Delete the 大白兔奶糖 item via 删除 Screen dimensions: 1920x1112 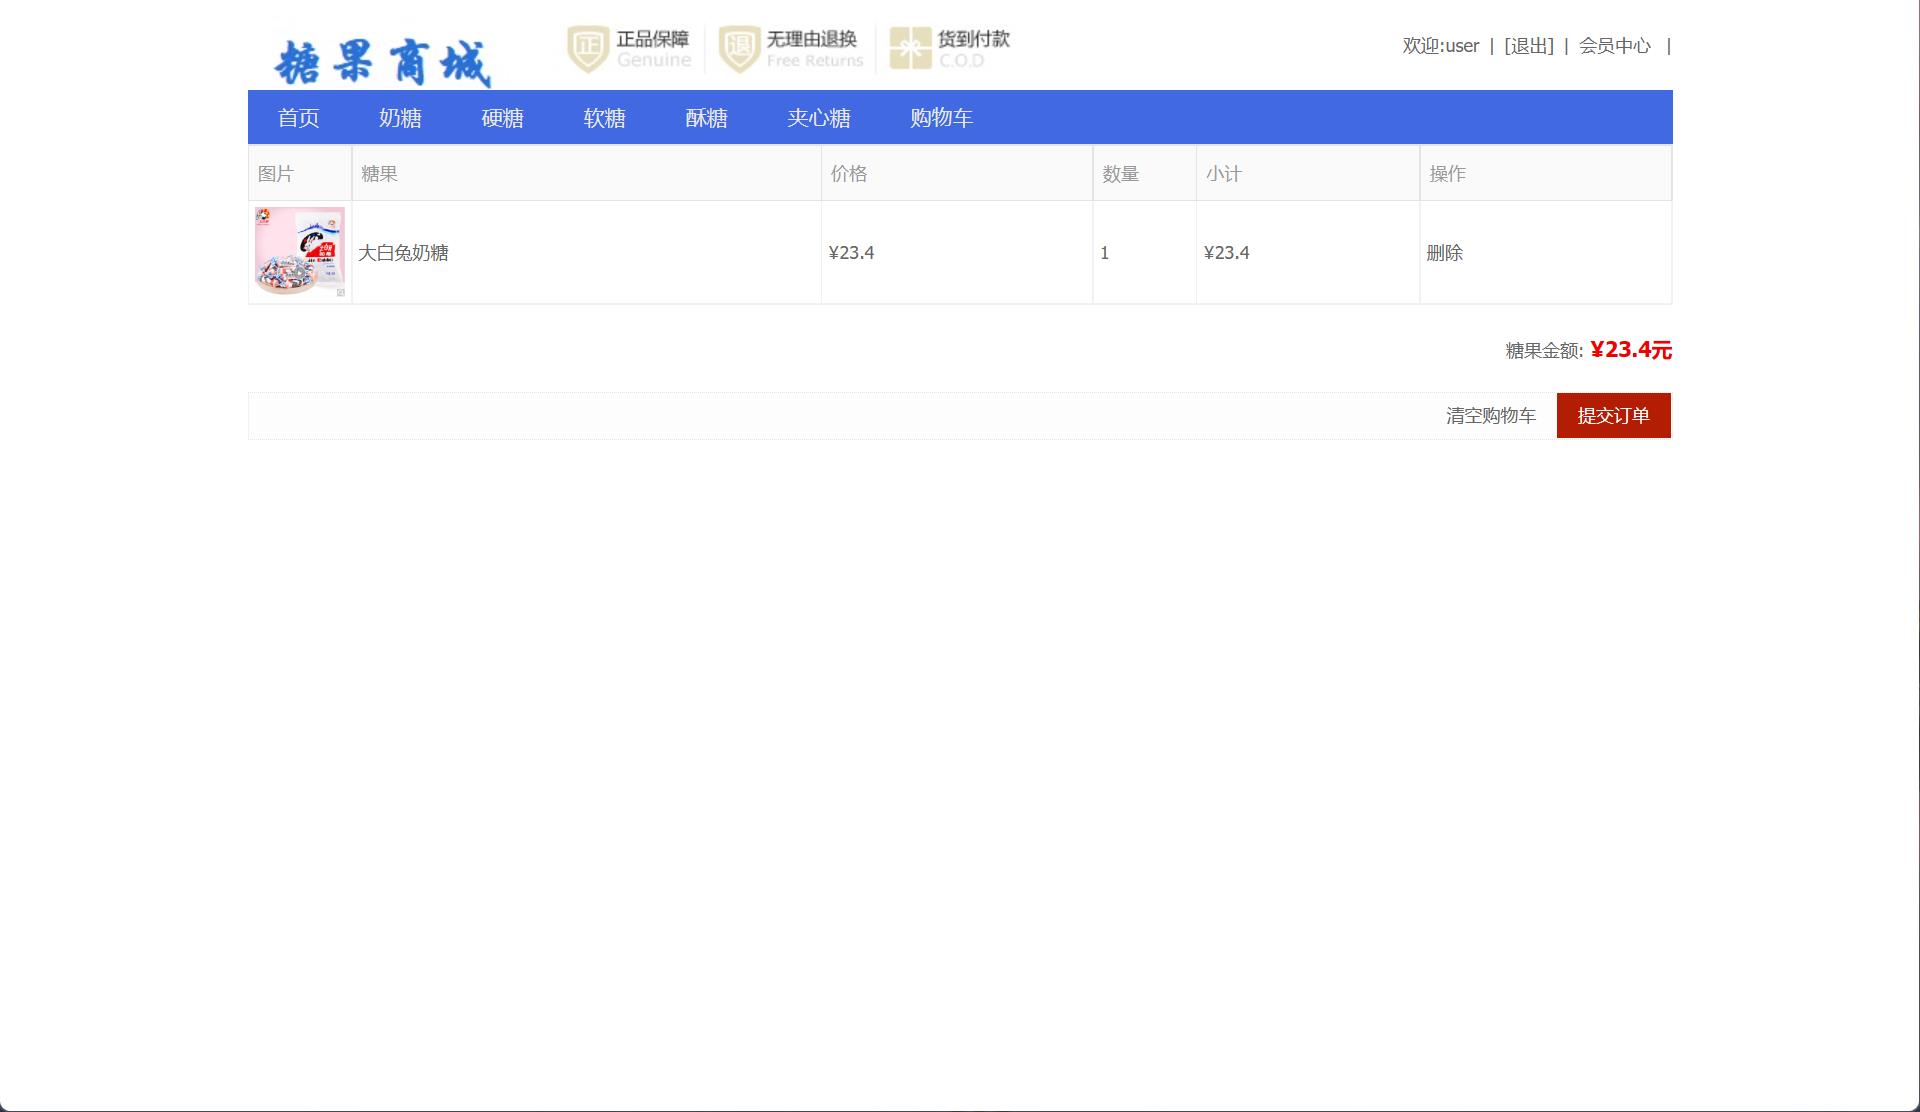tap(1444, 253)
